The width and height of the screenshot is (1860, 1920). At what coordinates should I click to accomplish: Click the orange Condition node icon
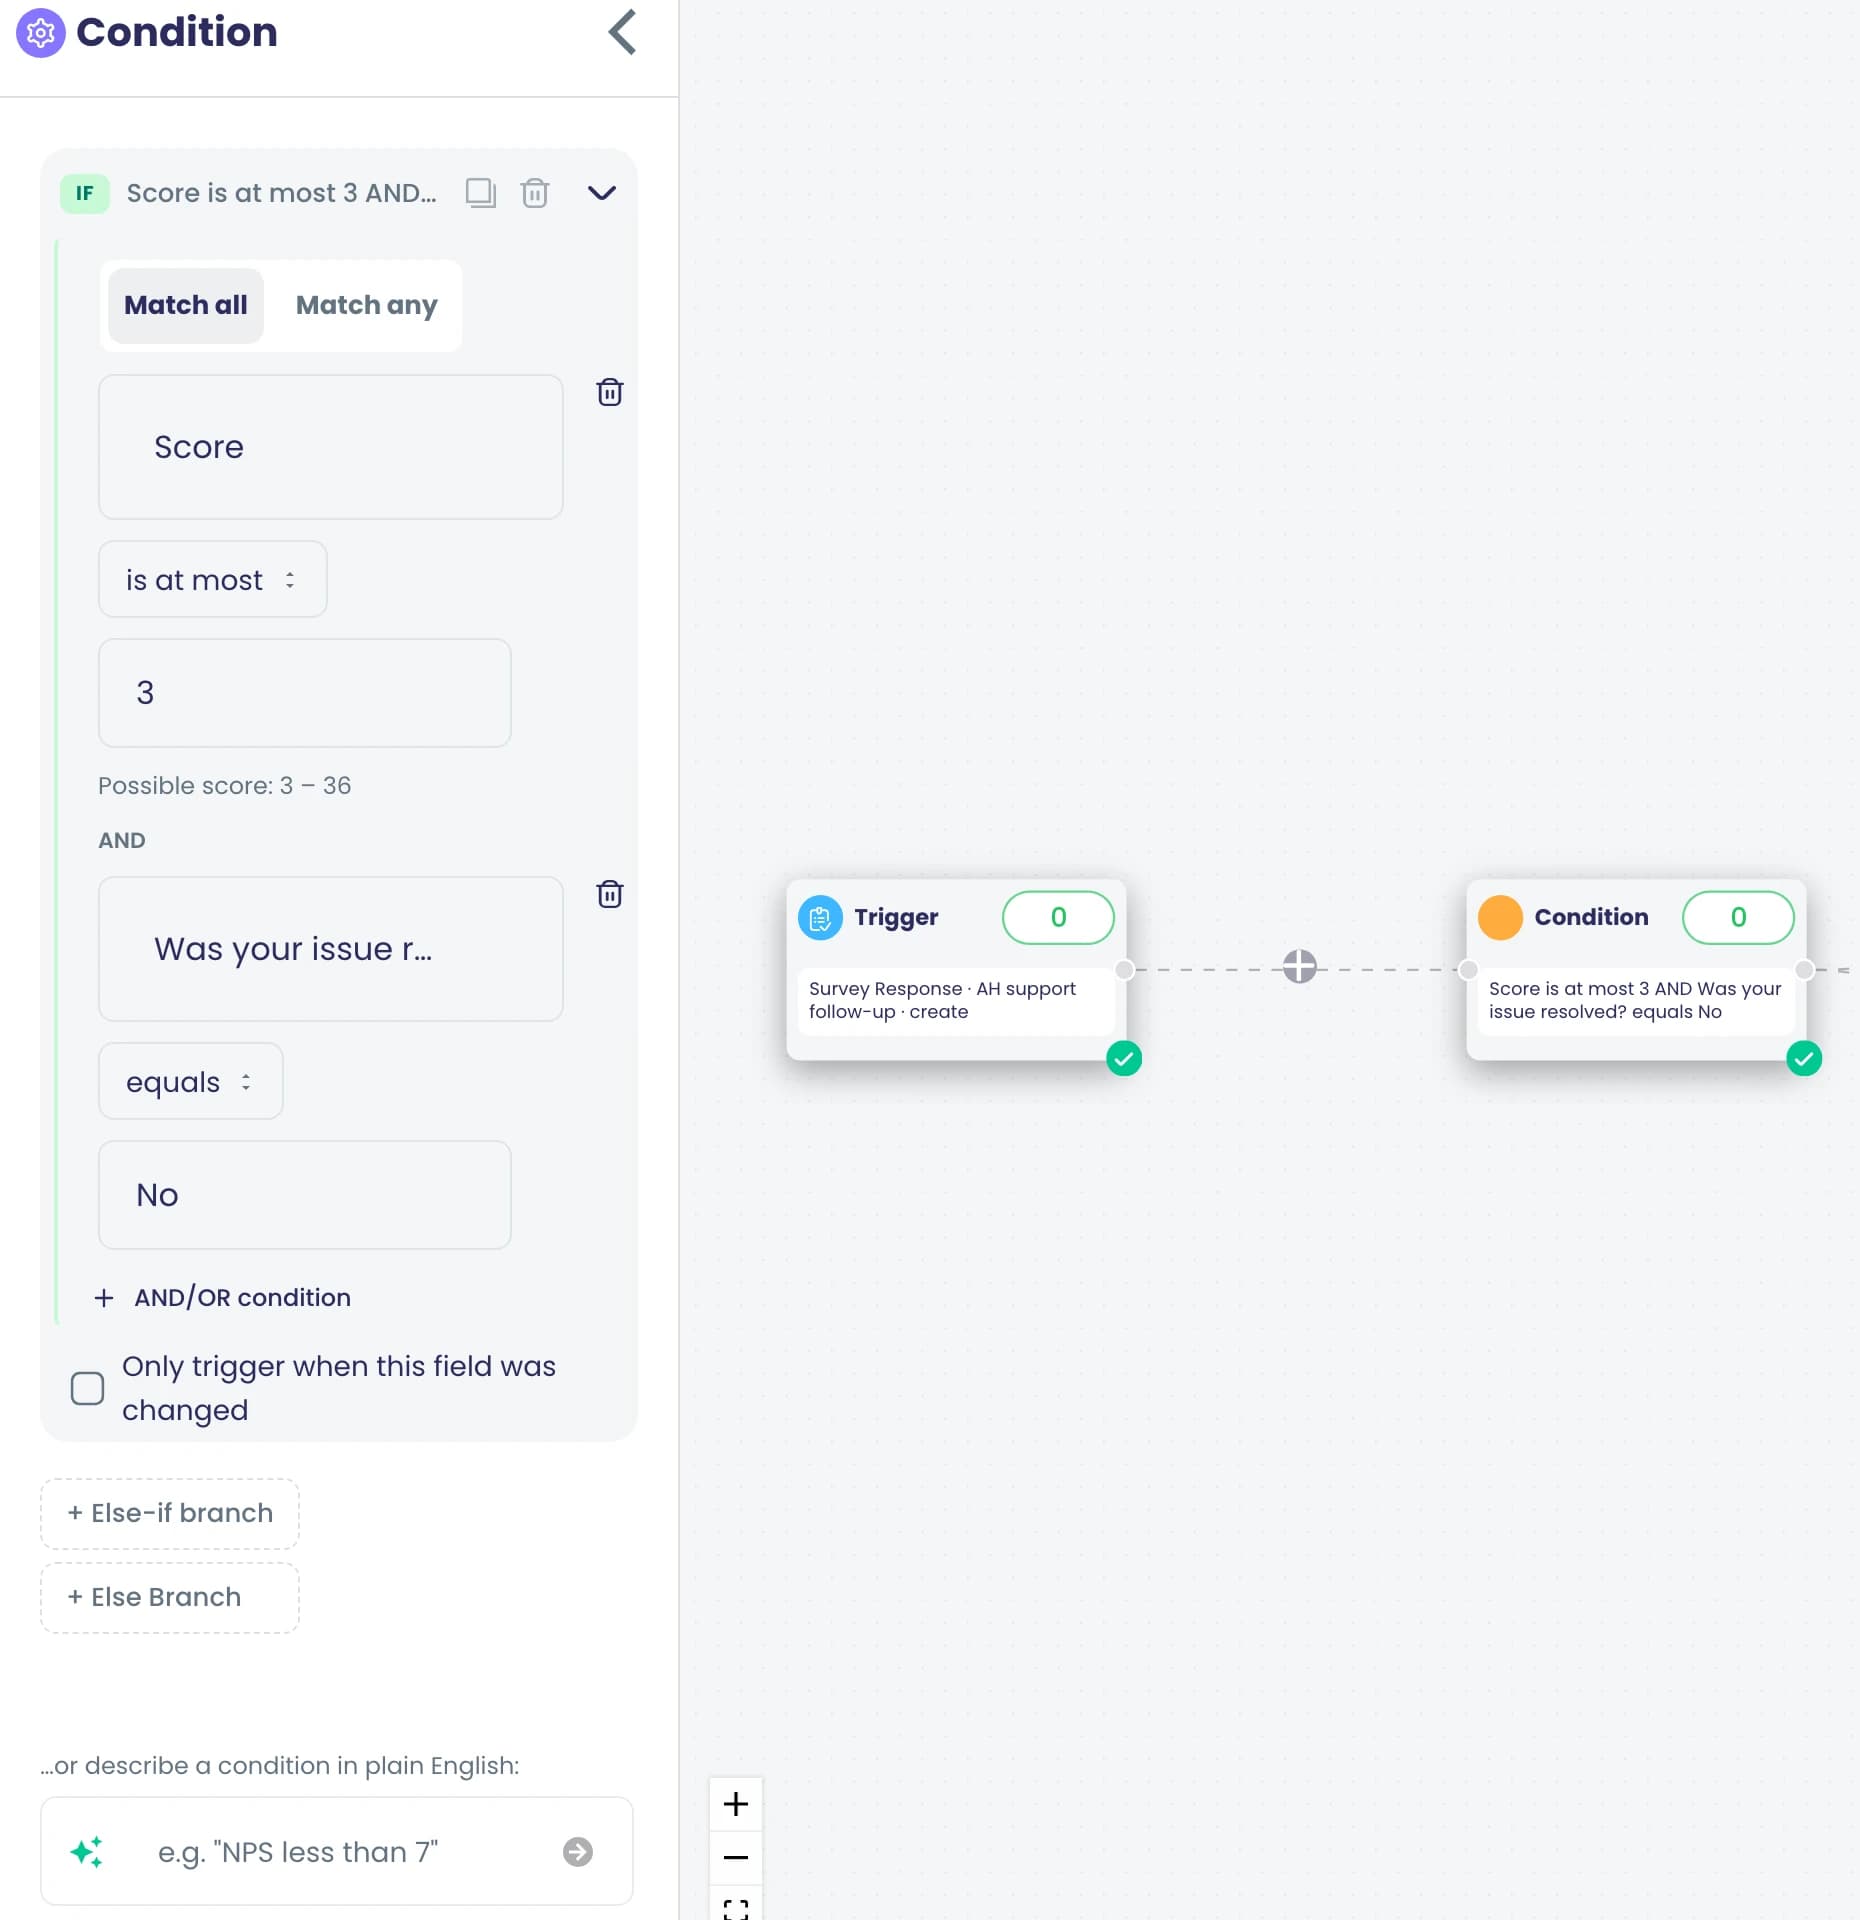pyautogui.click(x=1500, y=917)
